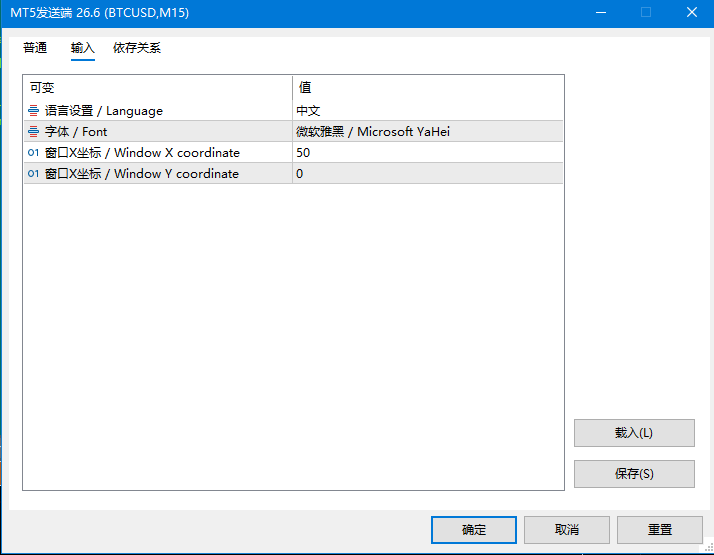The height and width of the screenshot is (555, 714).
Task: Edit the Window Y coordinate value 0
Action: 428,173
